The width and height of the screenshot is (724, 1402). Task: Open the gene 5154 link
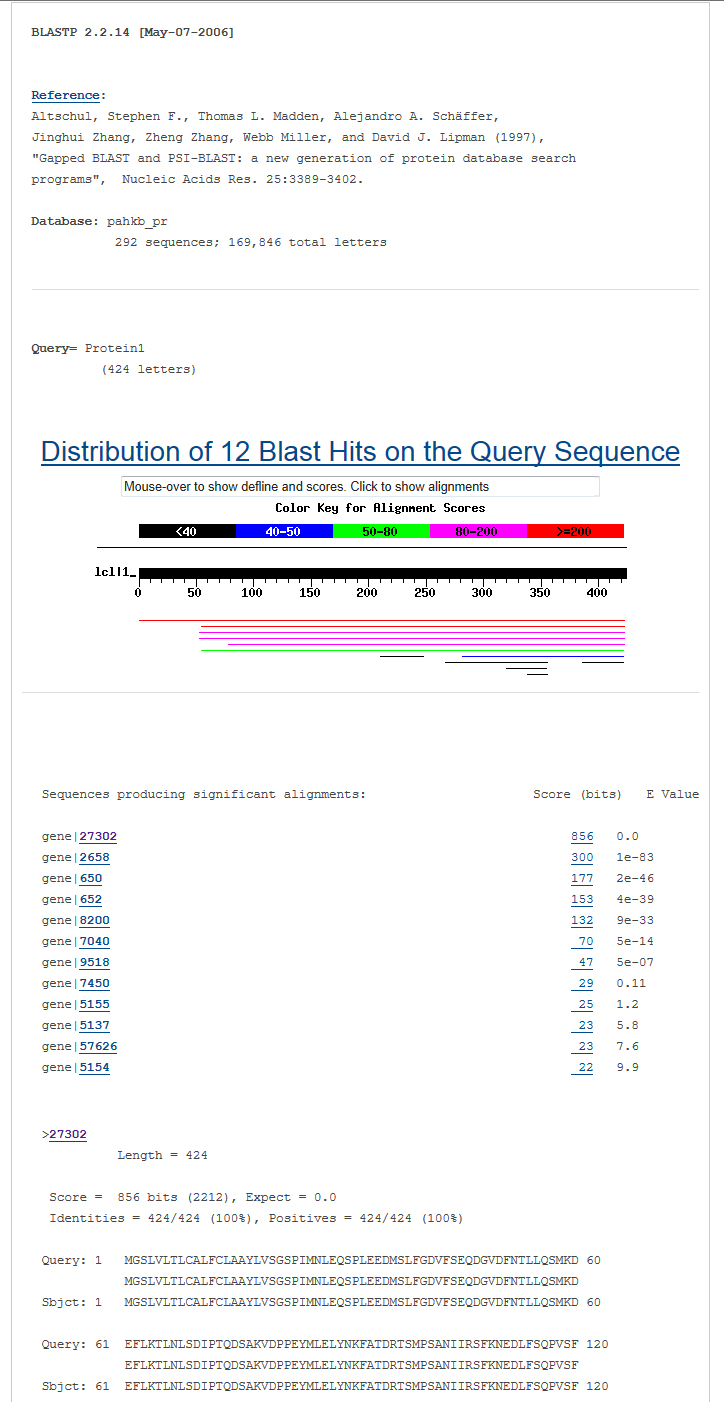pyautogui.click(x=95, y=1068)
